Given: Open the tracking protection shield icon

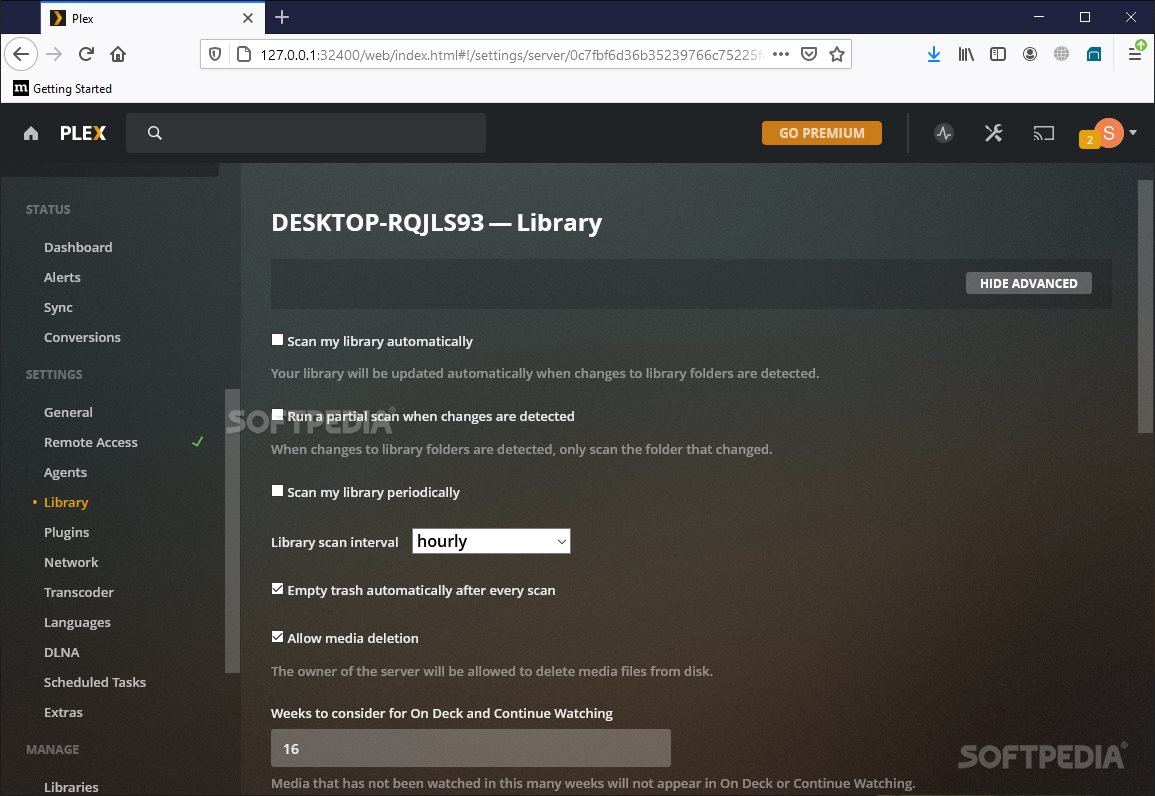Looking at the screenshot, I should point(215,54).
